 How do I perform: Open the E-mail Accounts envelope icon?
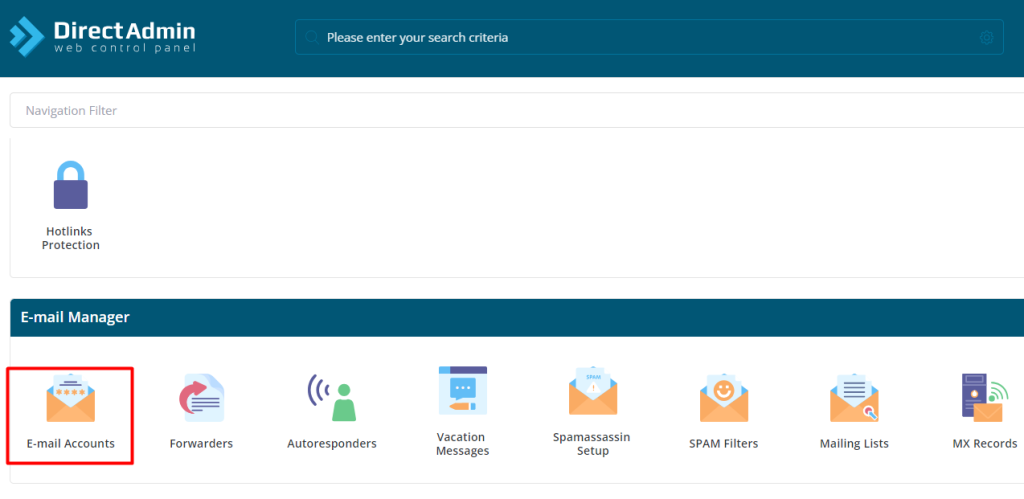[70, 397]
